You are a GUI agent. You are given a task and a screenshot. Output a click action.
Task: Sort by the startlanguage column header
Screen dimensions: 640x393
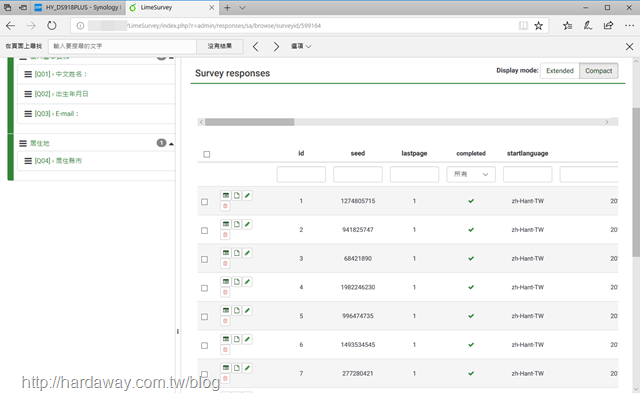(x=528, y=153)
